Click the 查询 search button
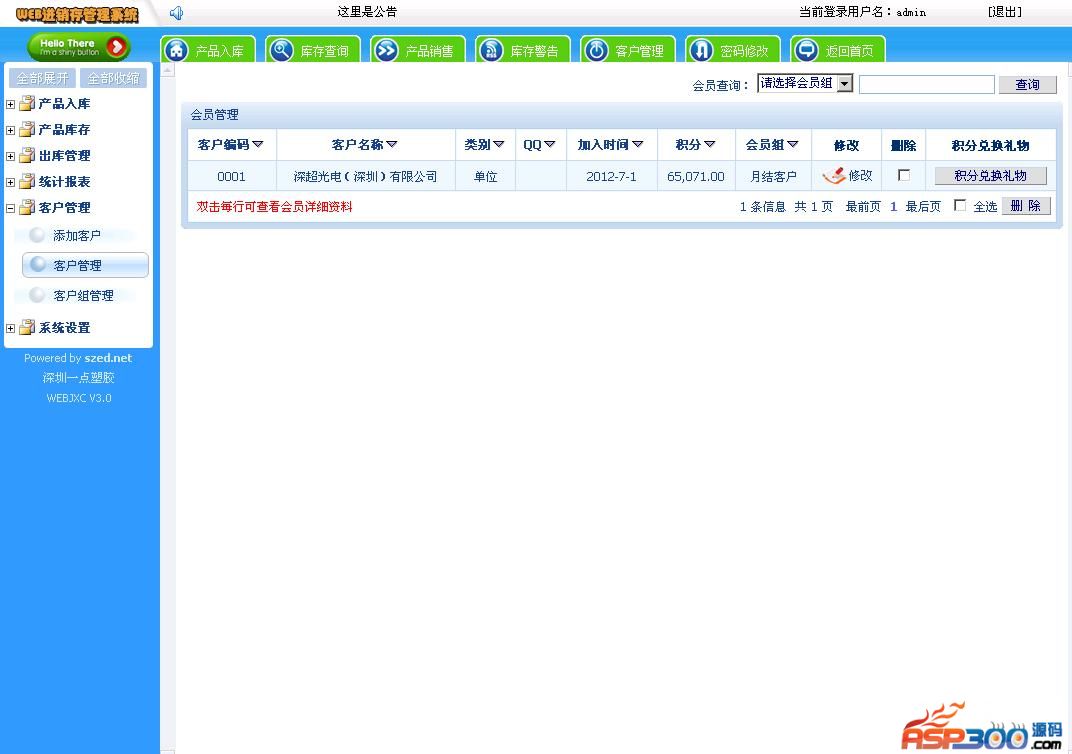Screen dimensions: 1072x754 [x=1027, y=85]
